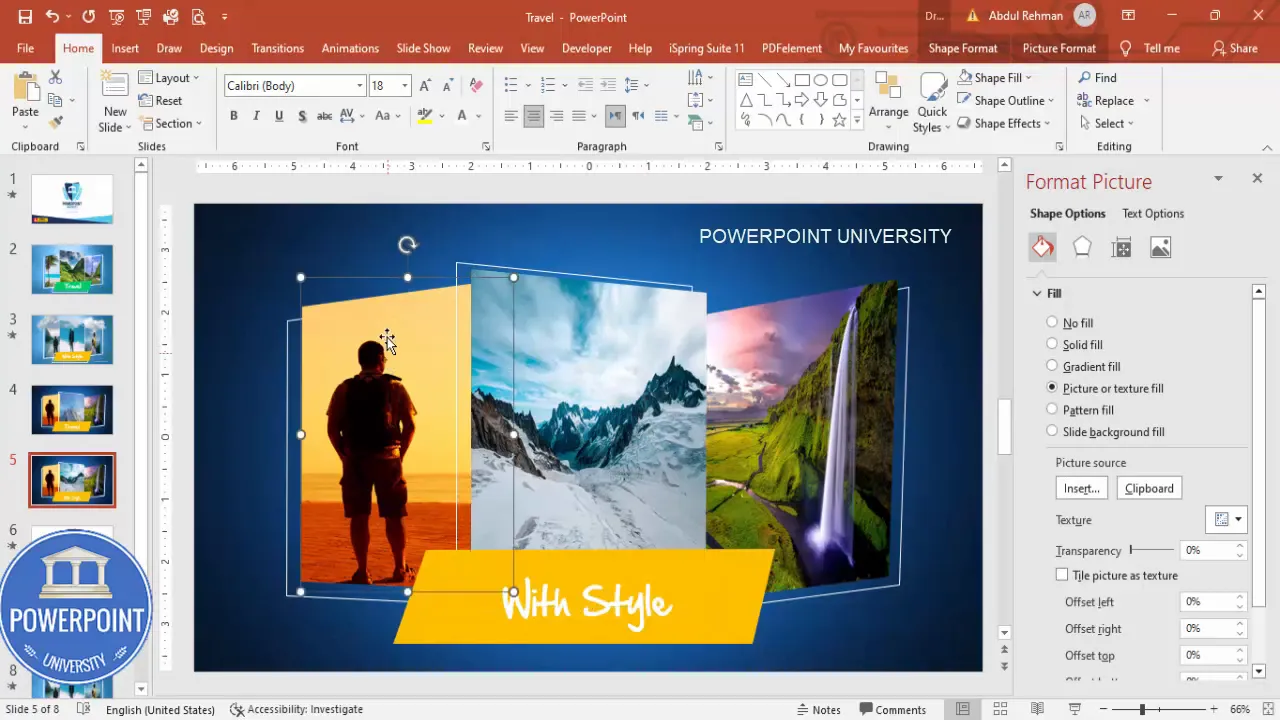Increase the font size
The width and height of the screenshot is (1280, 720).
[425, 86]
